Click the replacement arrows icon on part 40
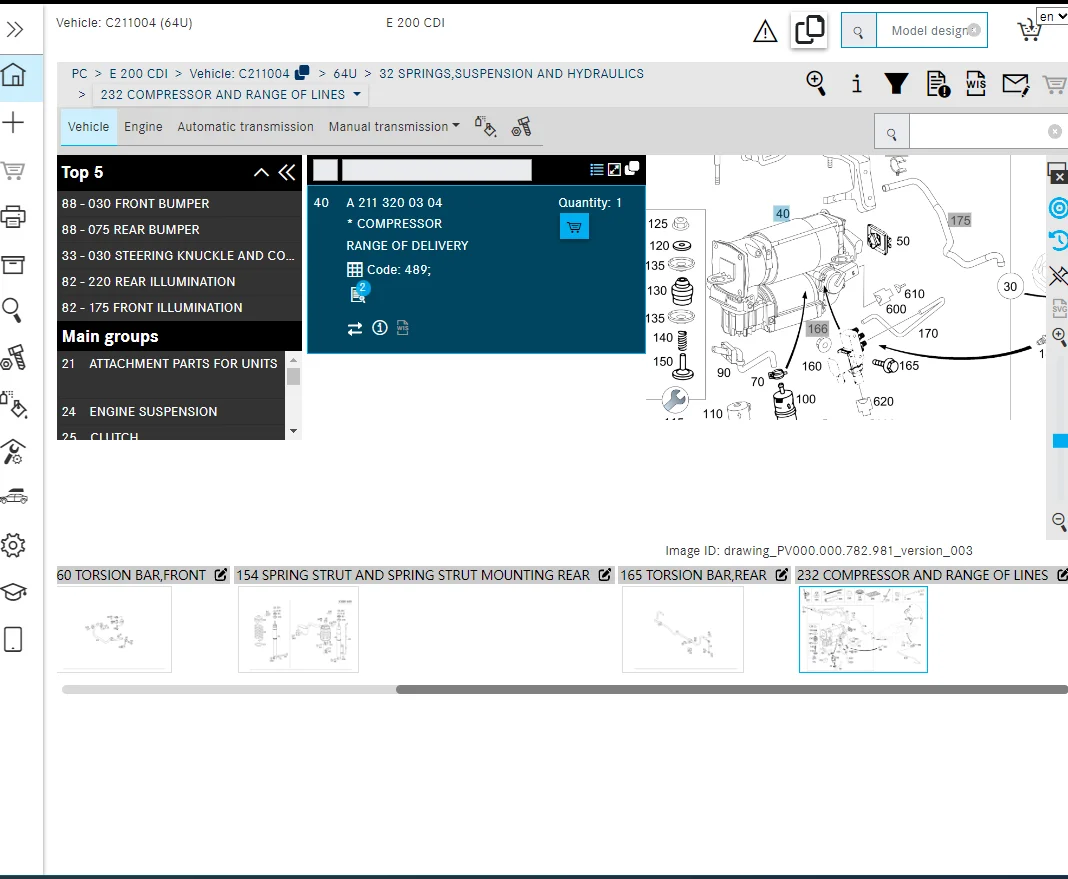This screenshot has width=1068, height=879. (x=355, y=329)
